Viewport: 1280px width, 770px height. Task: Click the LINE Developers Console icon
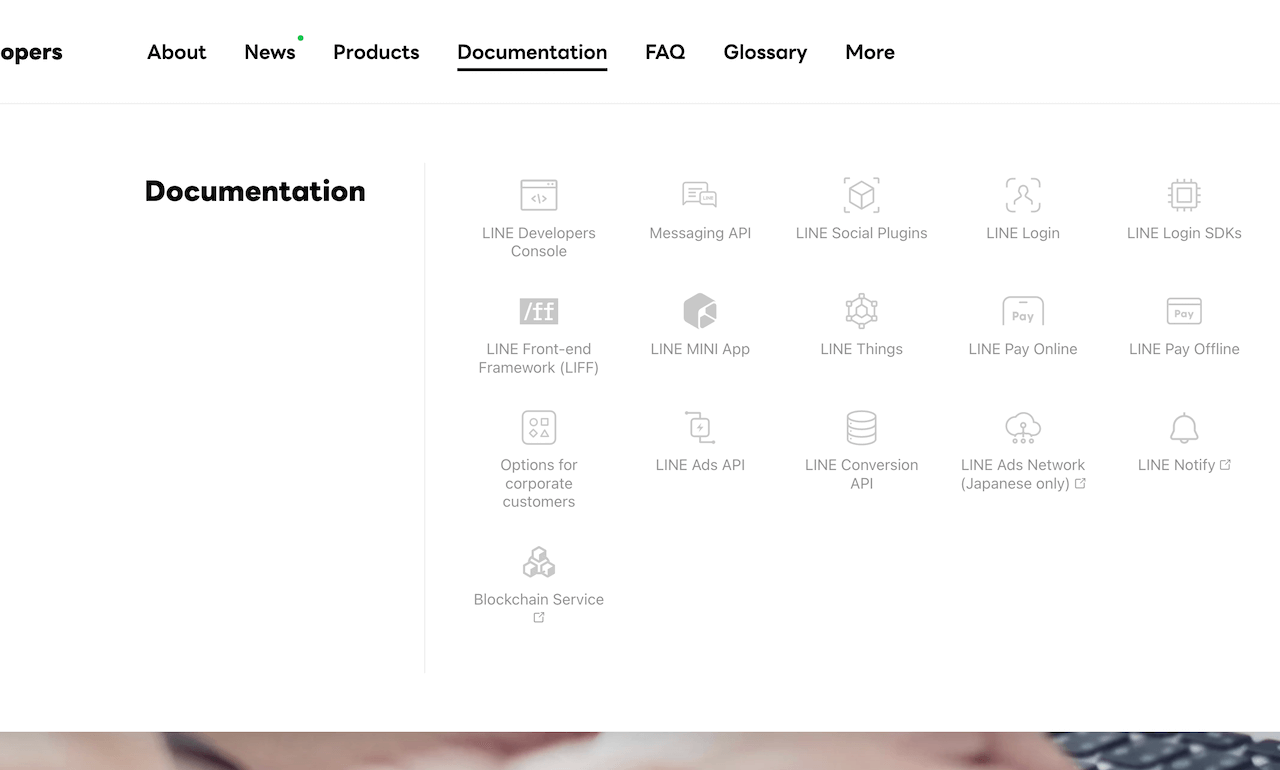(x=538, y=195)
